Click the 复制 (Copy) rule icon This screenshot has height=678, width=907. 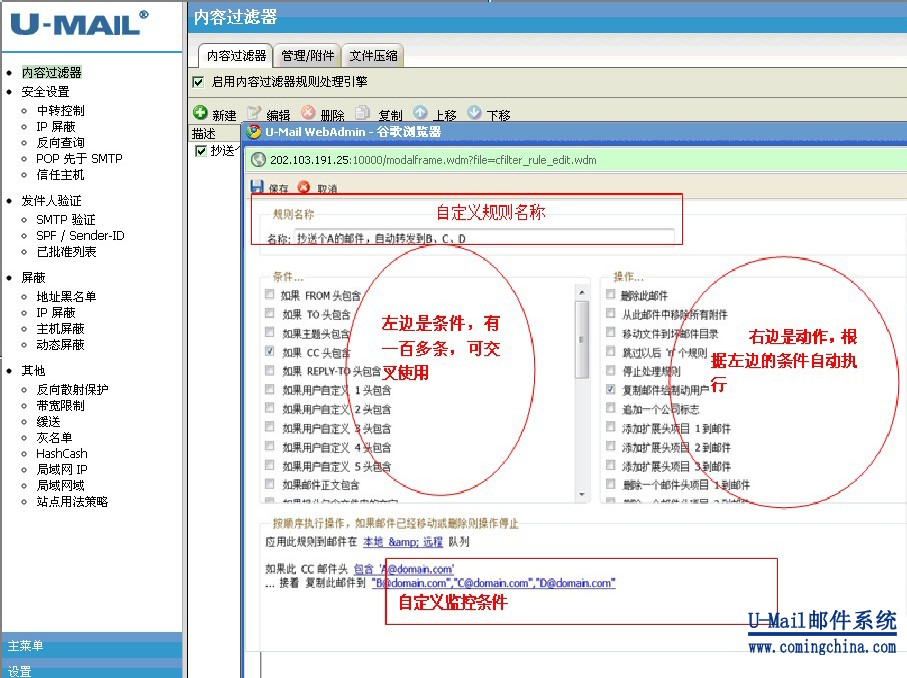point(364,114)
